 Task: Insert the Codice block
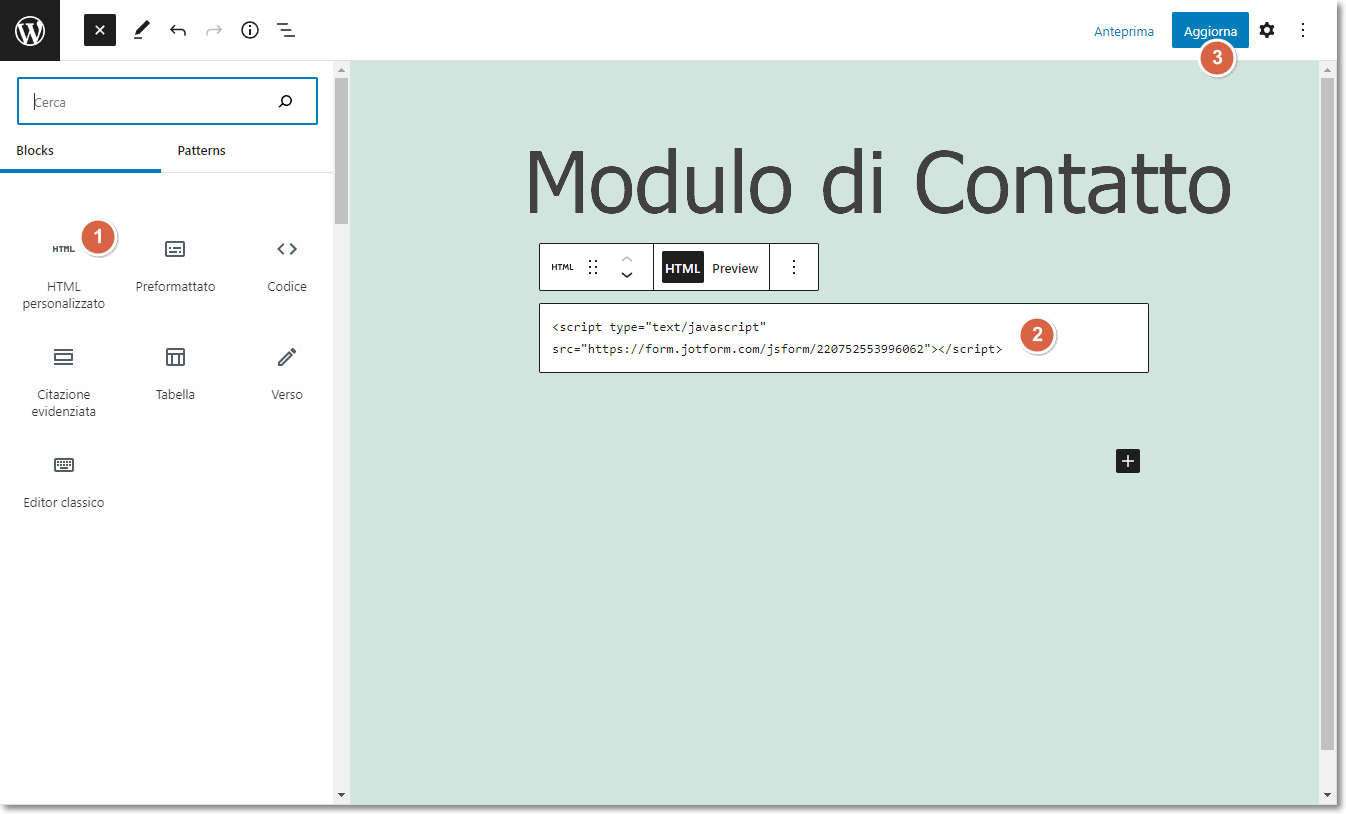click(x=287, y=268)
